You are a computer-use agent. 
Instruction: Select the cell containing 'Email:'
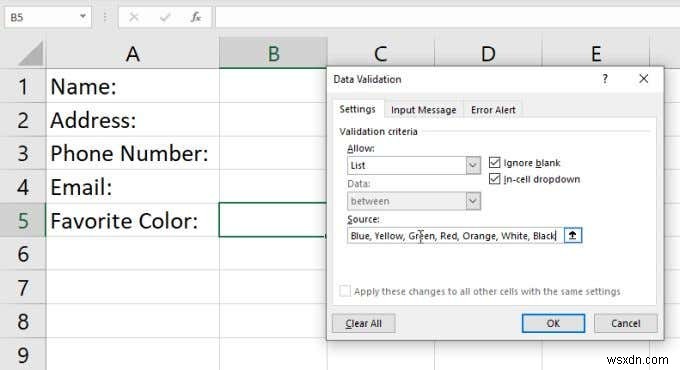point(133,187)
